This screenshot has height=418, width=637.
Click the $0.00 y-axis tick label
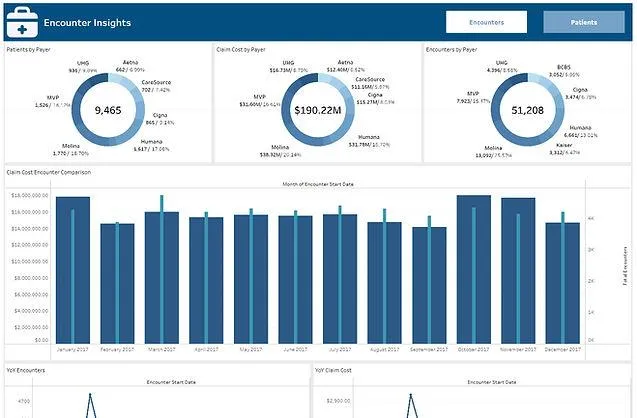click(x=42, y=340)
